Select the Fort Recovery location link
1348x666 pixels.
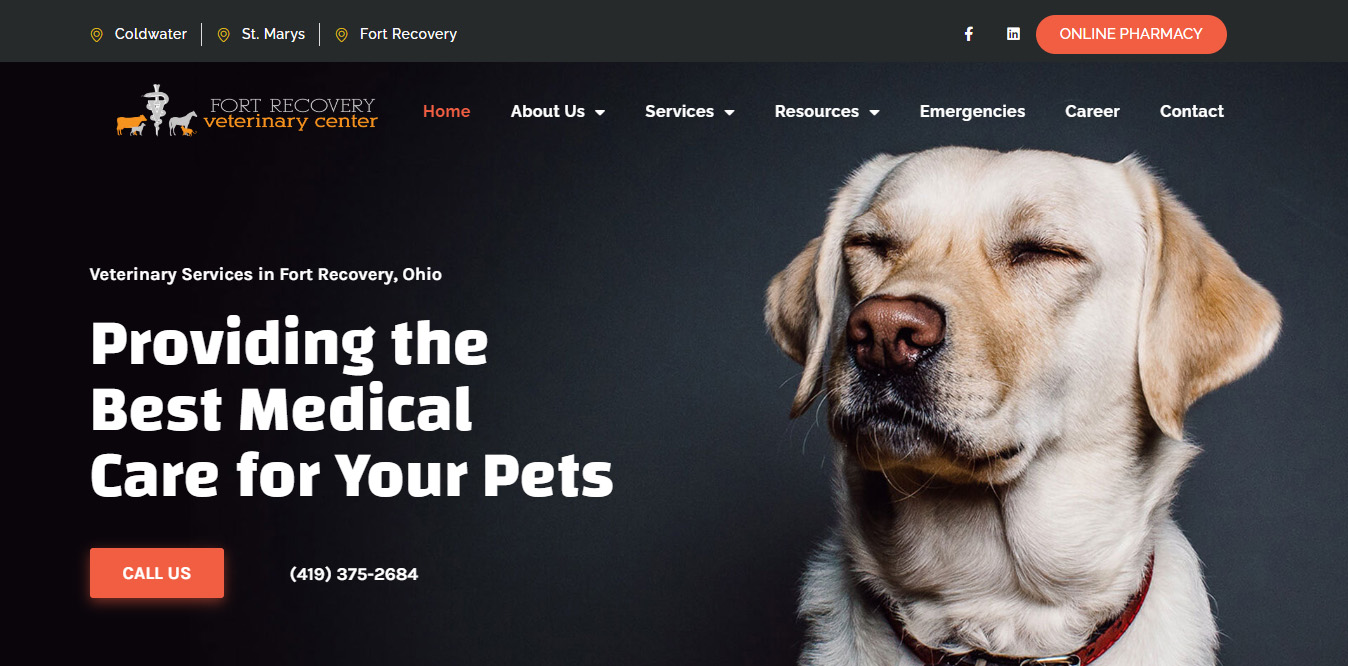click(408, 34)
